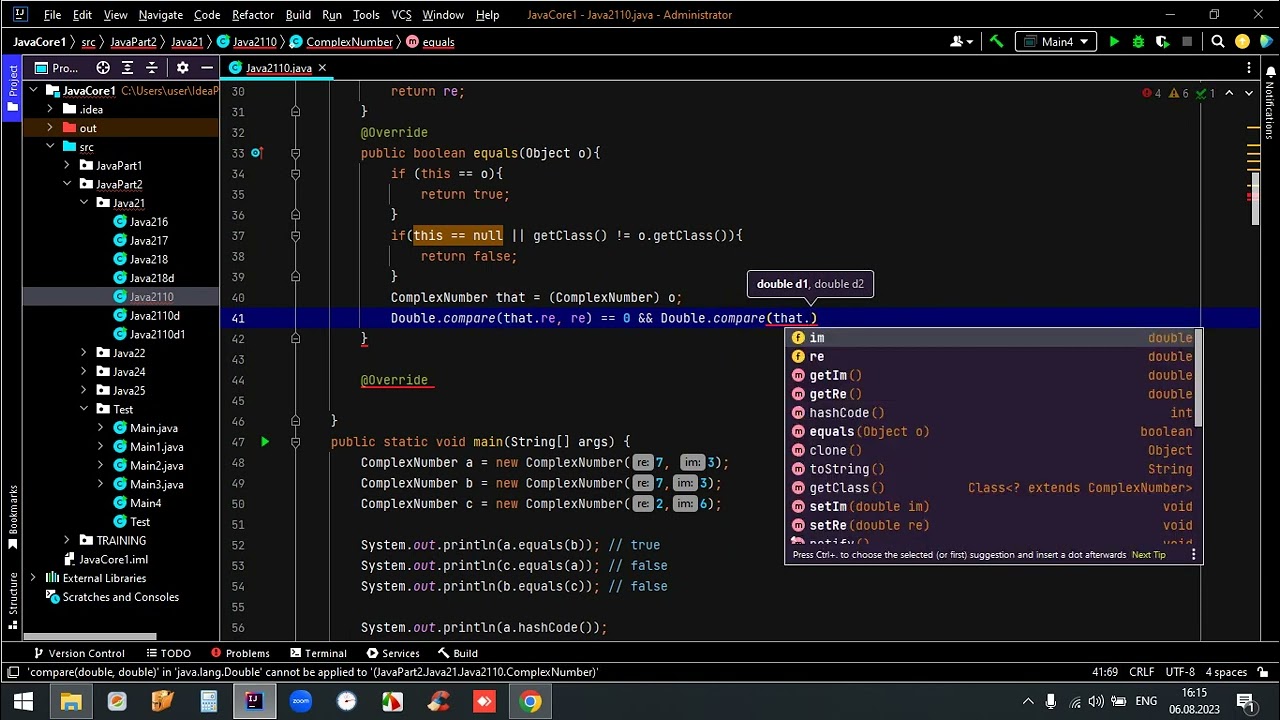Open the Refactor menu

point(253,15)
